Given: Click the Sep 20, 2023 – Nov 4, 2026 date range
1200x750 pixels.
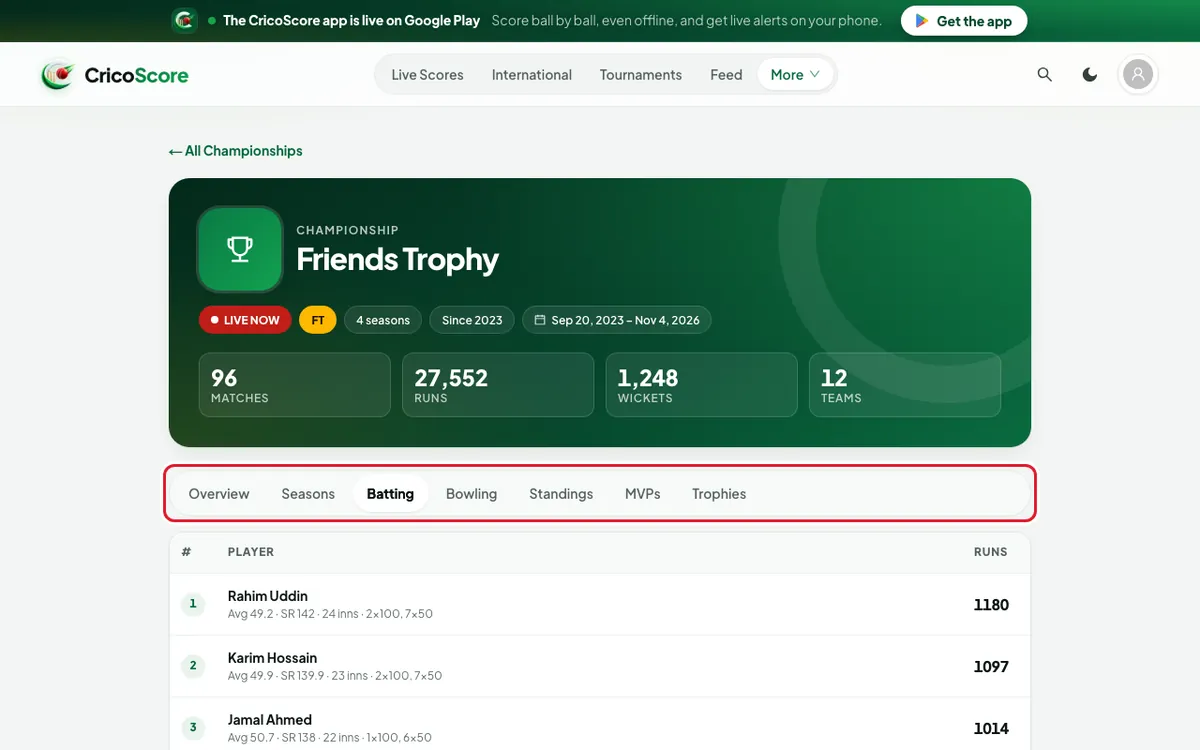Looking at the screenshot, I should pyautogui.click(x=617, y=320).
